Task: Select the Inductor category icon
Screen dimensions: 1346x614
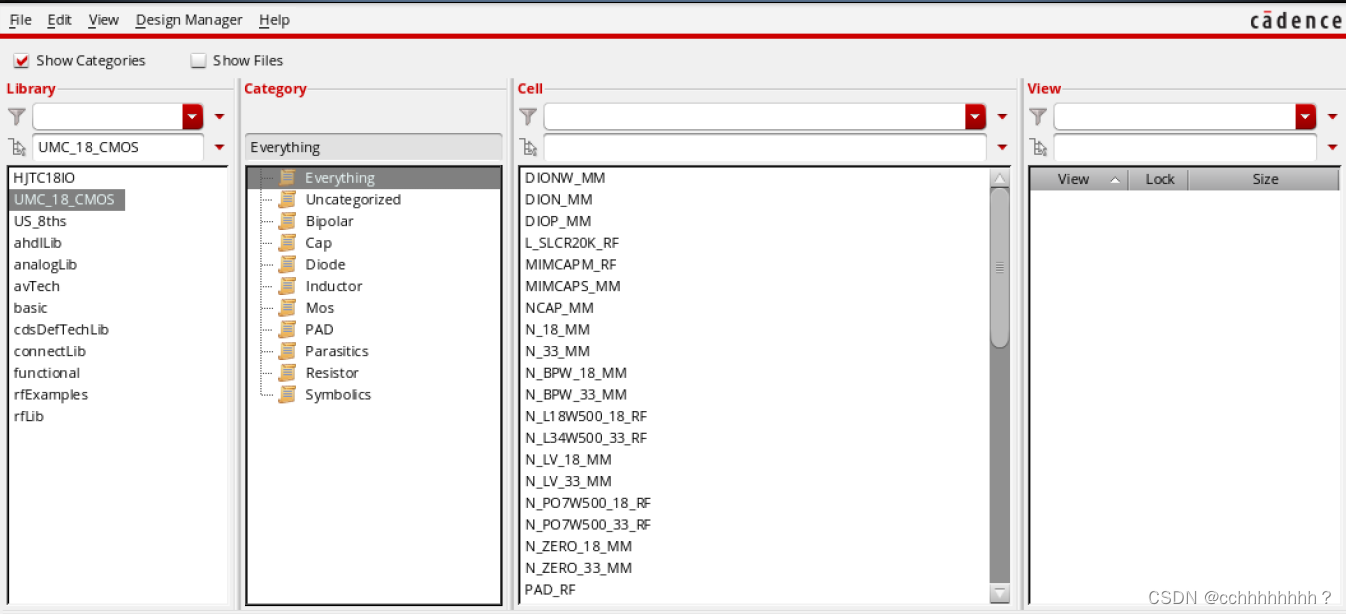Action: click(288, 286)
